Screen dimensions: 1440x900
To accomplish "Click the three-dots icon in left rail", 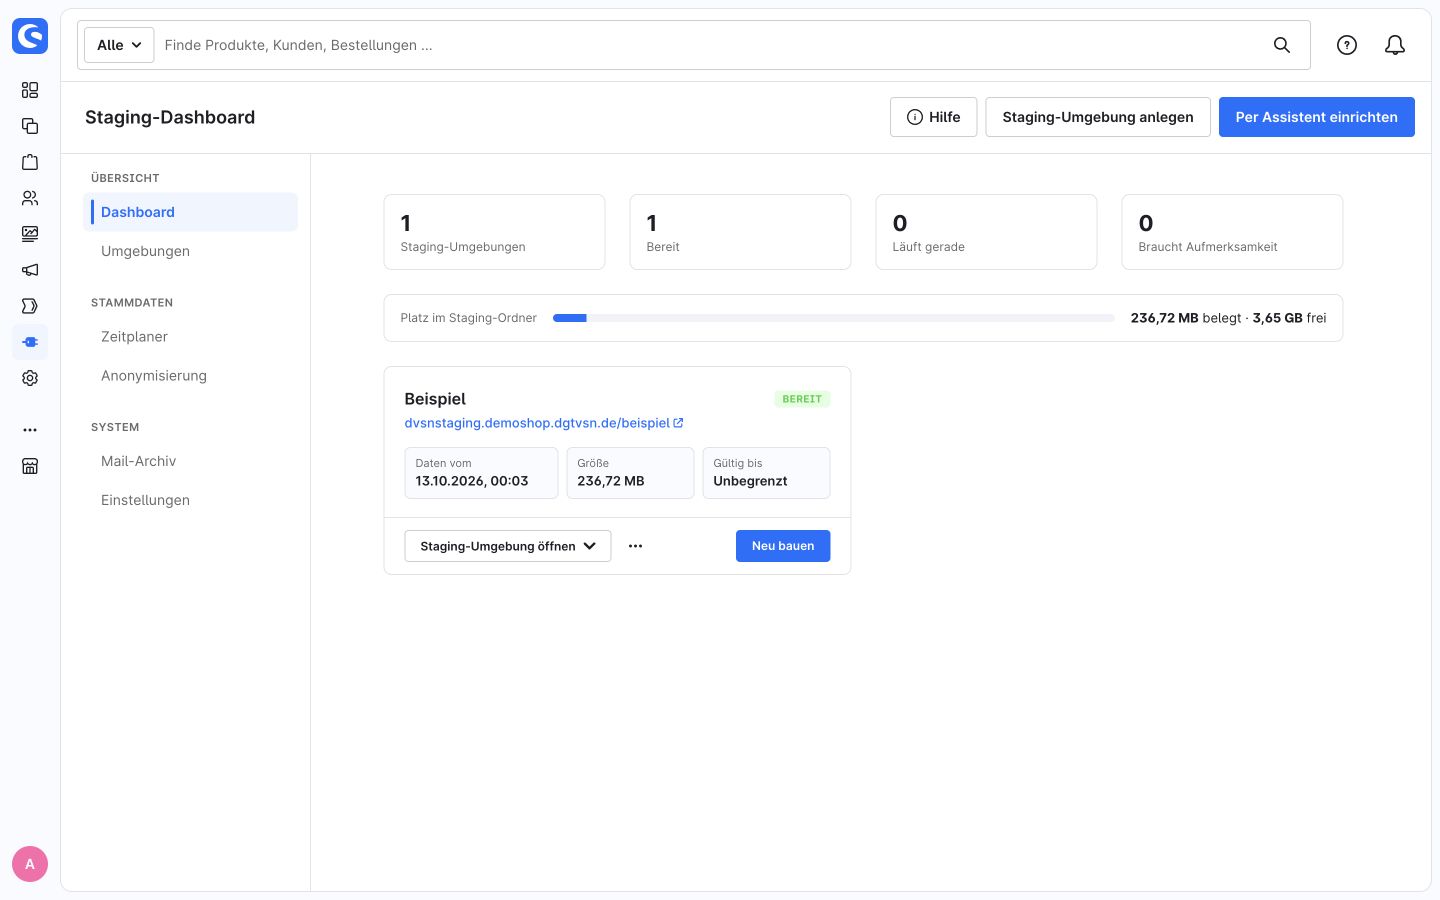I will coord(30,430).
